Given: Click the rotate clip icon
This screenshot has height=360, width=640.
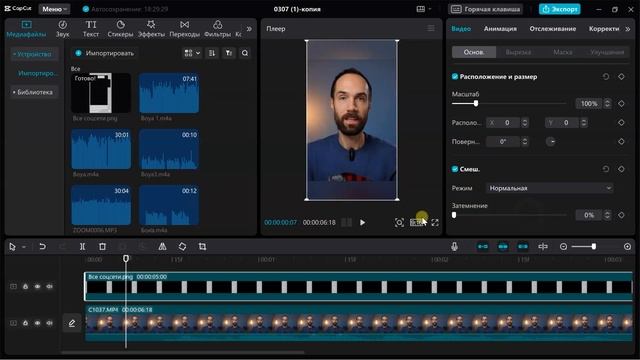Looking at the screenshot, I should [182, 247].
